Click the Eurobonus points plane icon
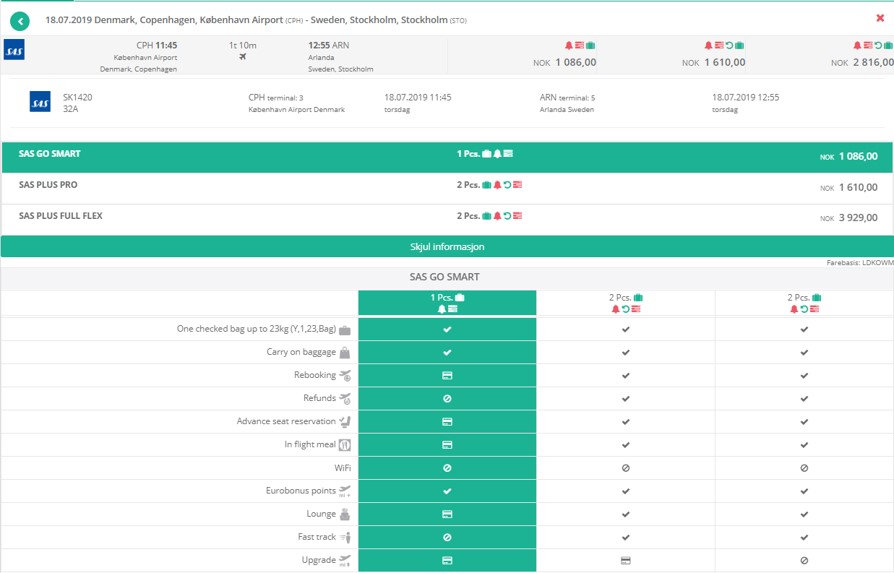 point(345,491)
